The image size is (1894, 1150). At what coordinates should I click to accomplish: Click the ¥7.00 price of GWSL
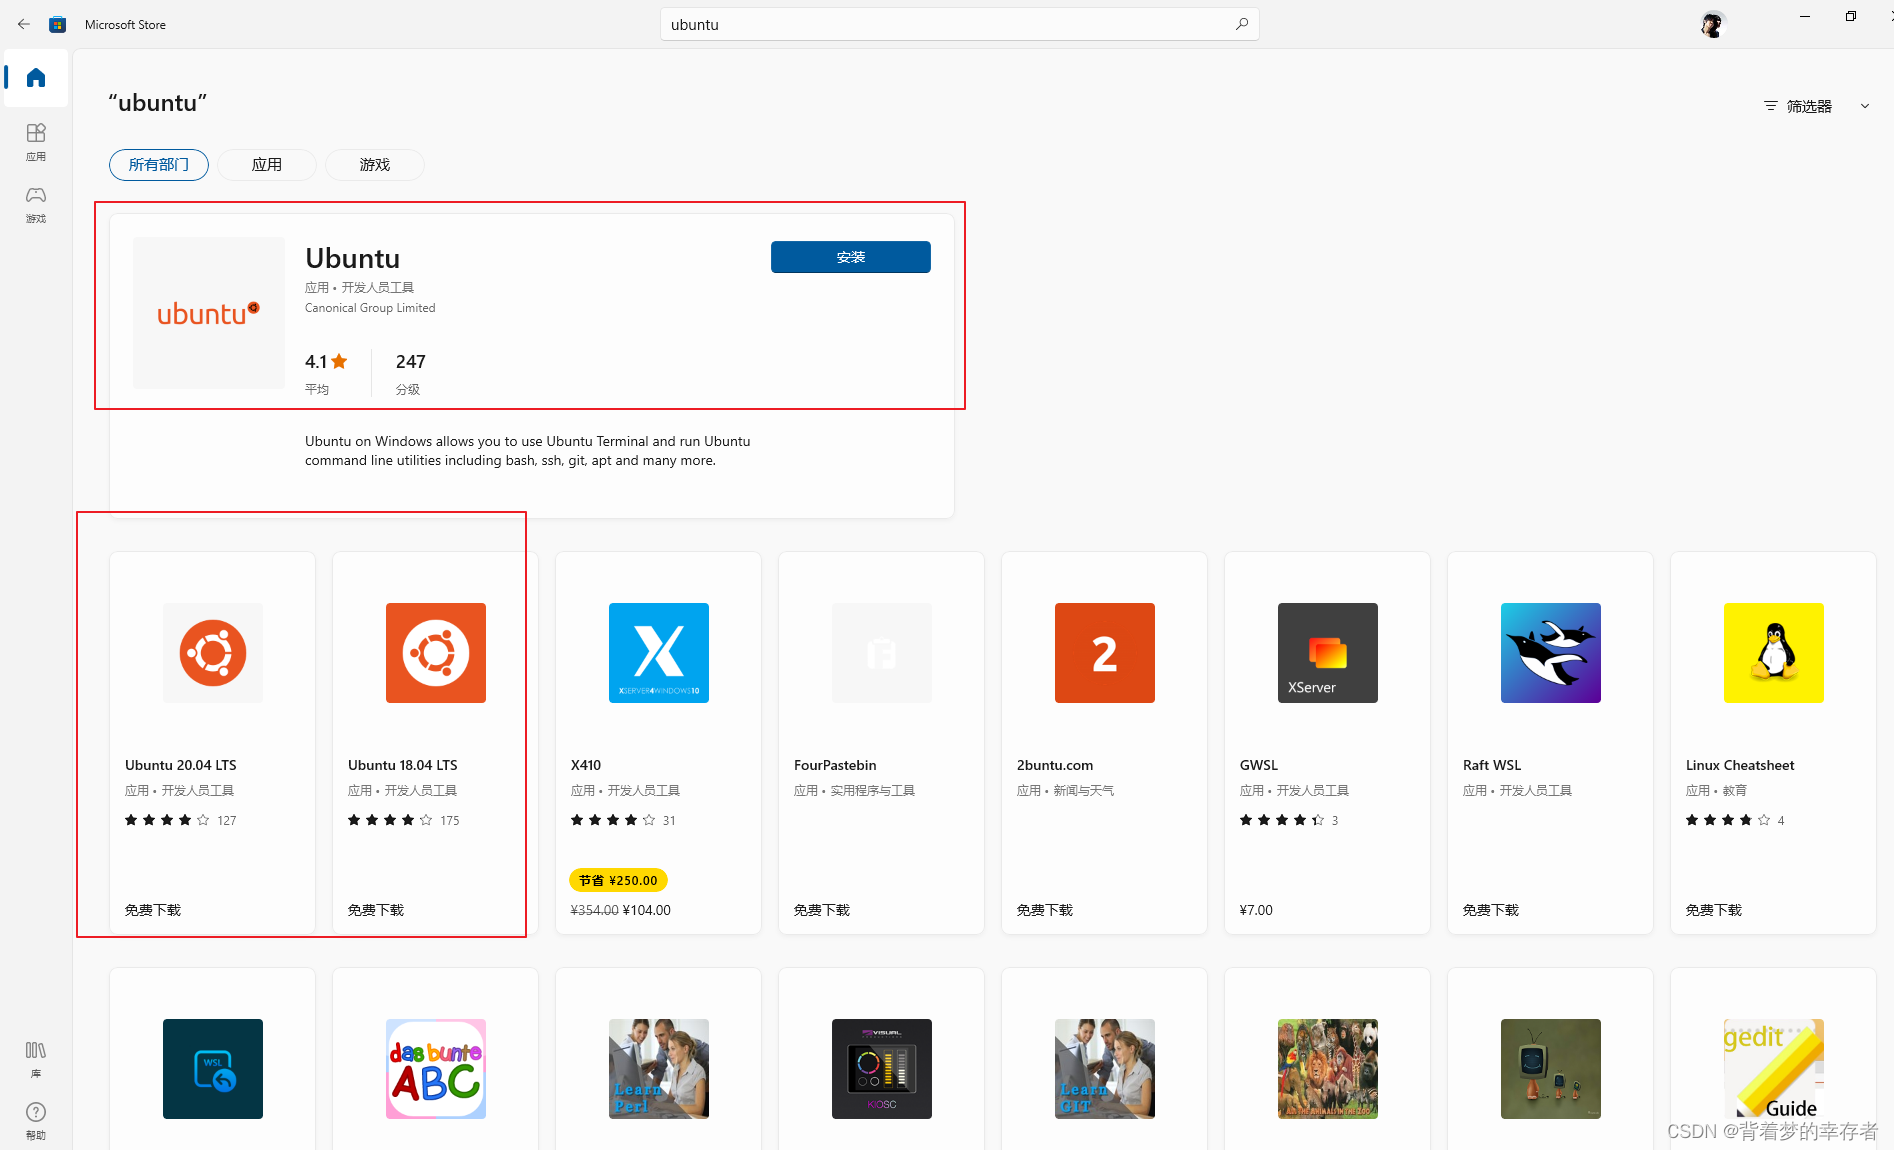pos(1256,910)
